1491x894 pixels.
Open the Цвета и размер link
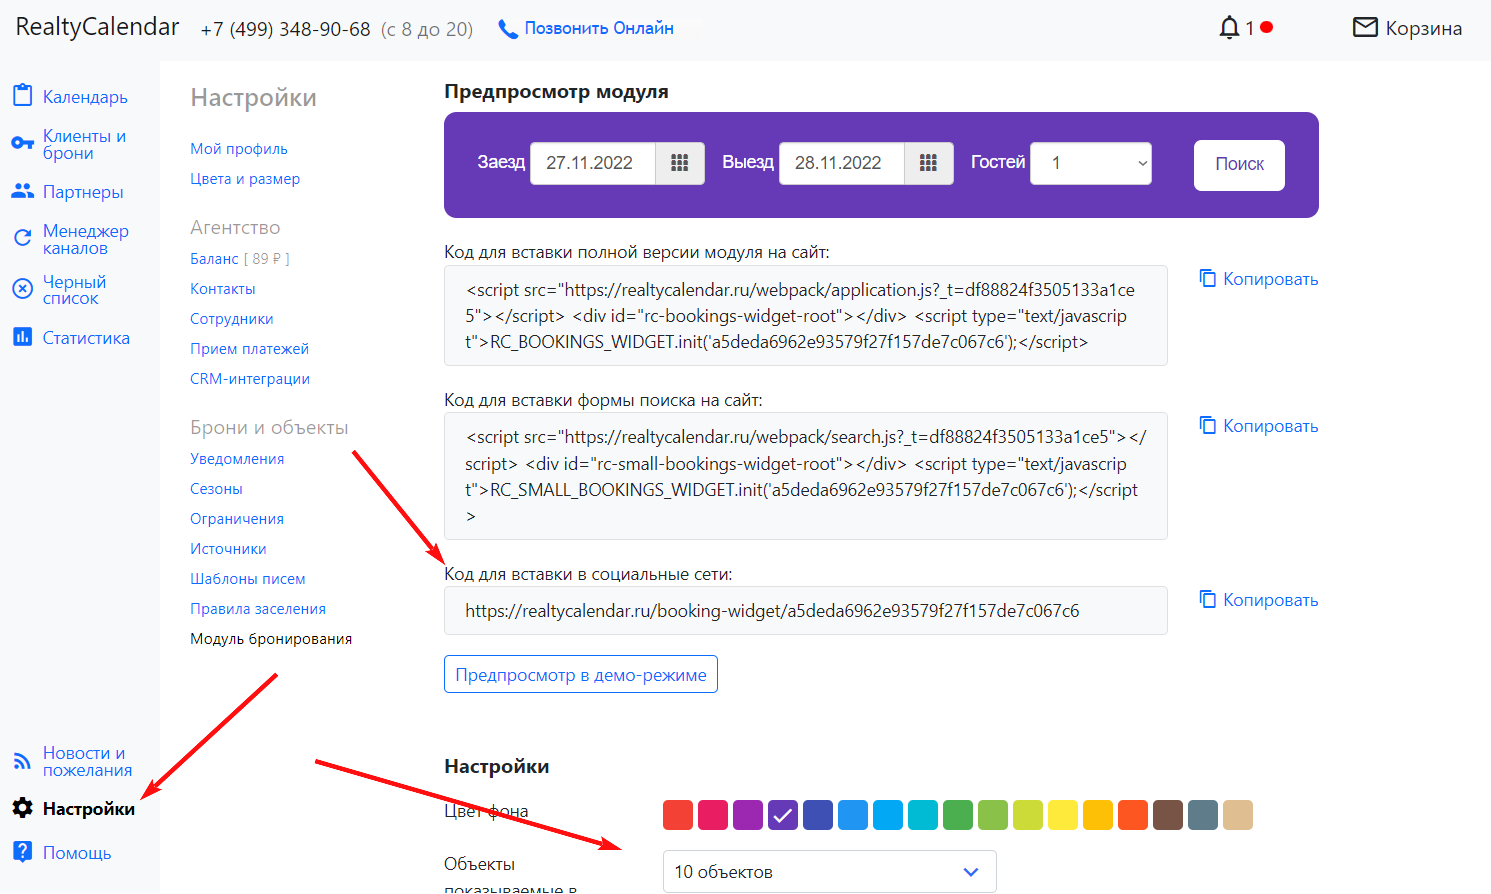[x=245, y=179]
